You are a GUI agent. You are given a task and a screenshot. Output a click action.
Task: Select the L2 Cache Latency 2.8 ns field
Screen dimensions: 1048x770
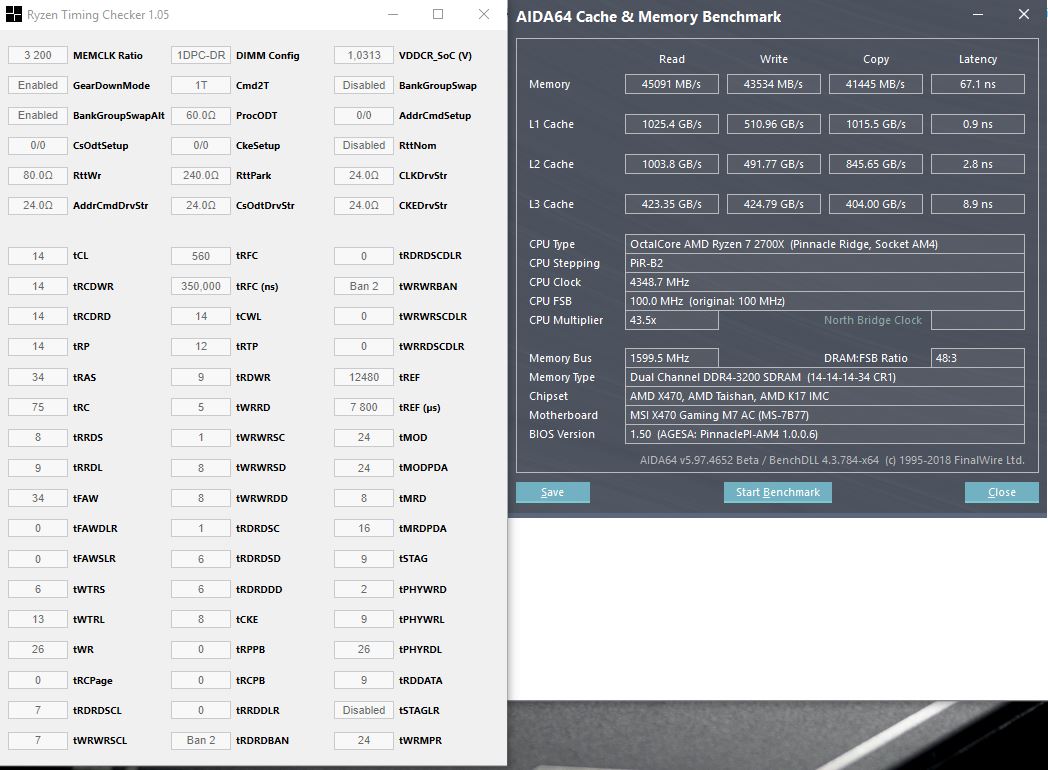coord(978,164)
